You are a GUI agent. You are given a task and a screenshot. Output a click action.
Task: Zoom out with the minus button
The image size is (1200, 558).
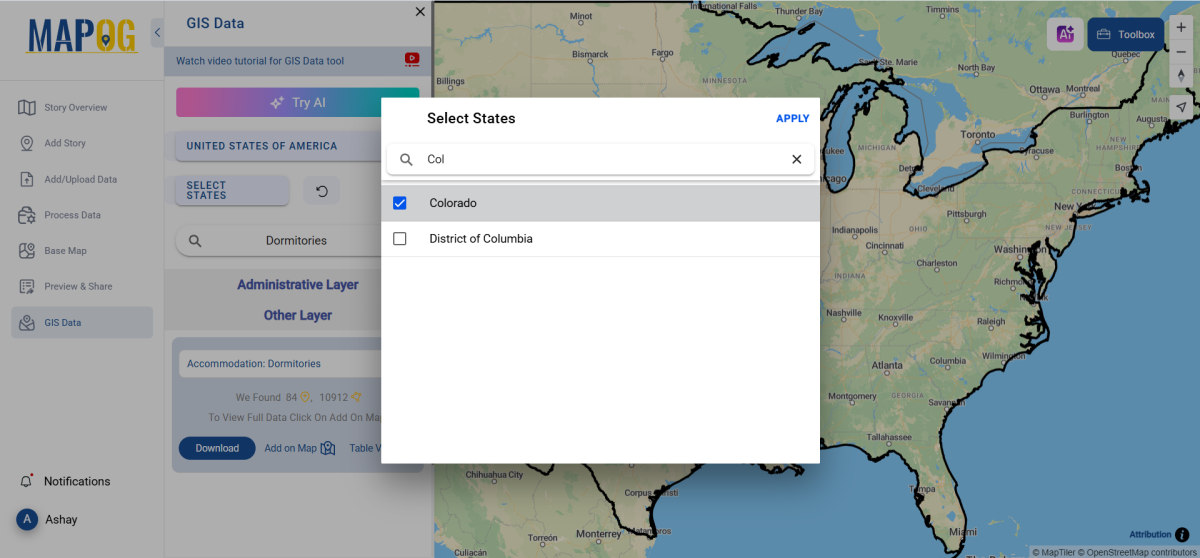click(x=1181, y=52)
